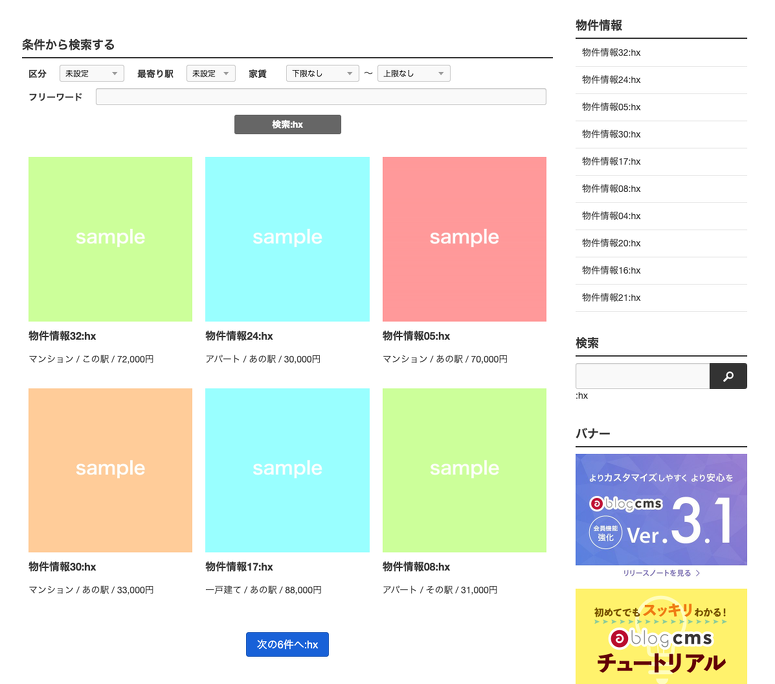
Task: Click the sidebar search input field
Action: [642, 376]
